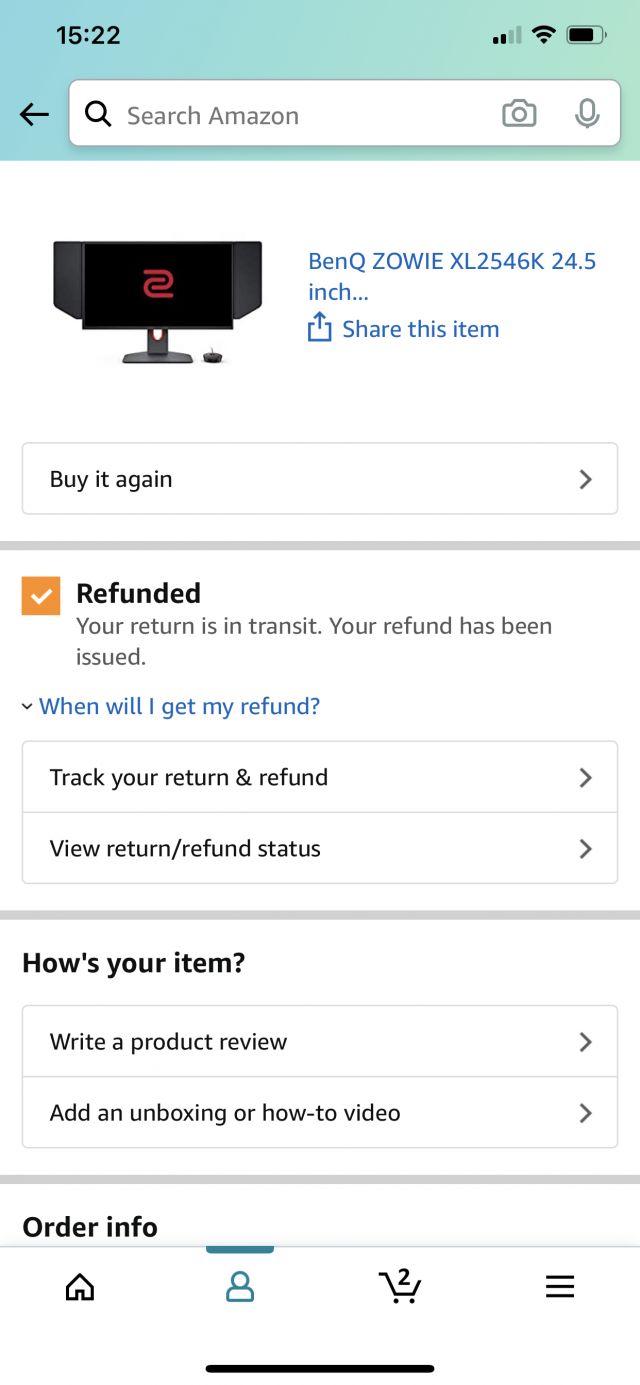Click chevron on Buy it again row
This screenshot has height=1385, width=640.
586,479
